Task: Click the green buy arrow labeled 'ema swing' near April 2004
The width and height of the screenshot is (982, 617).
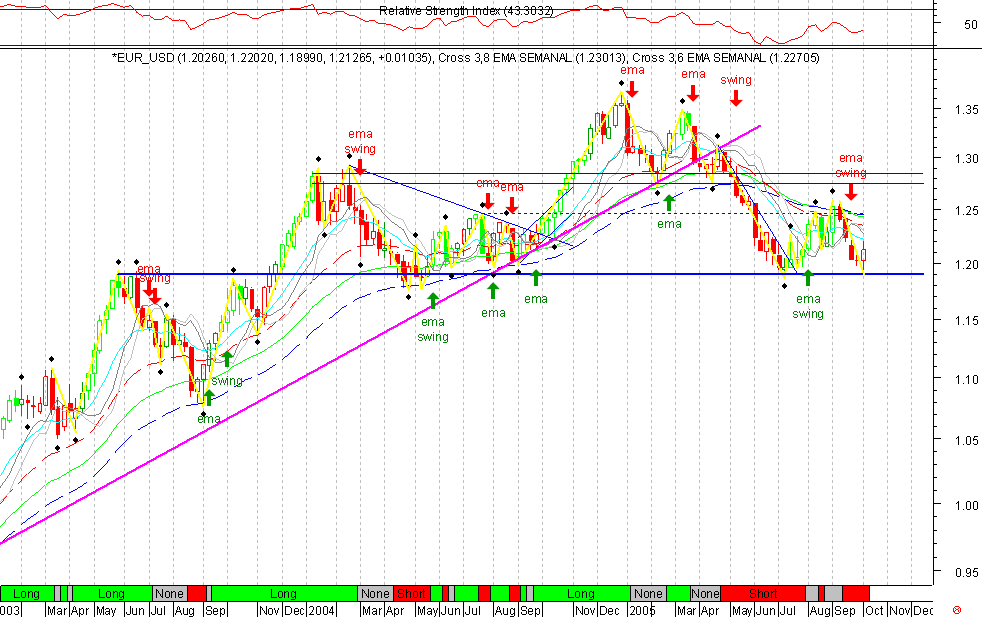Action: 431,300
